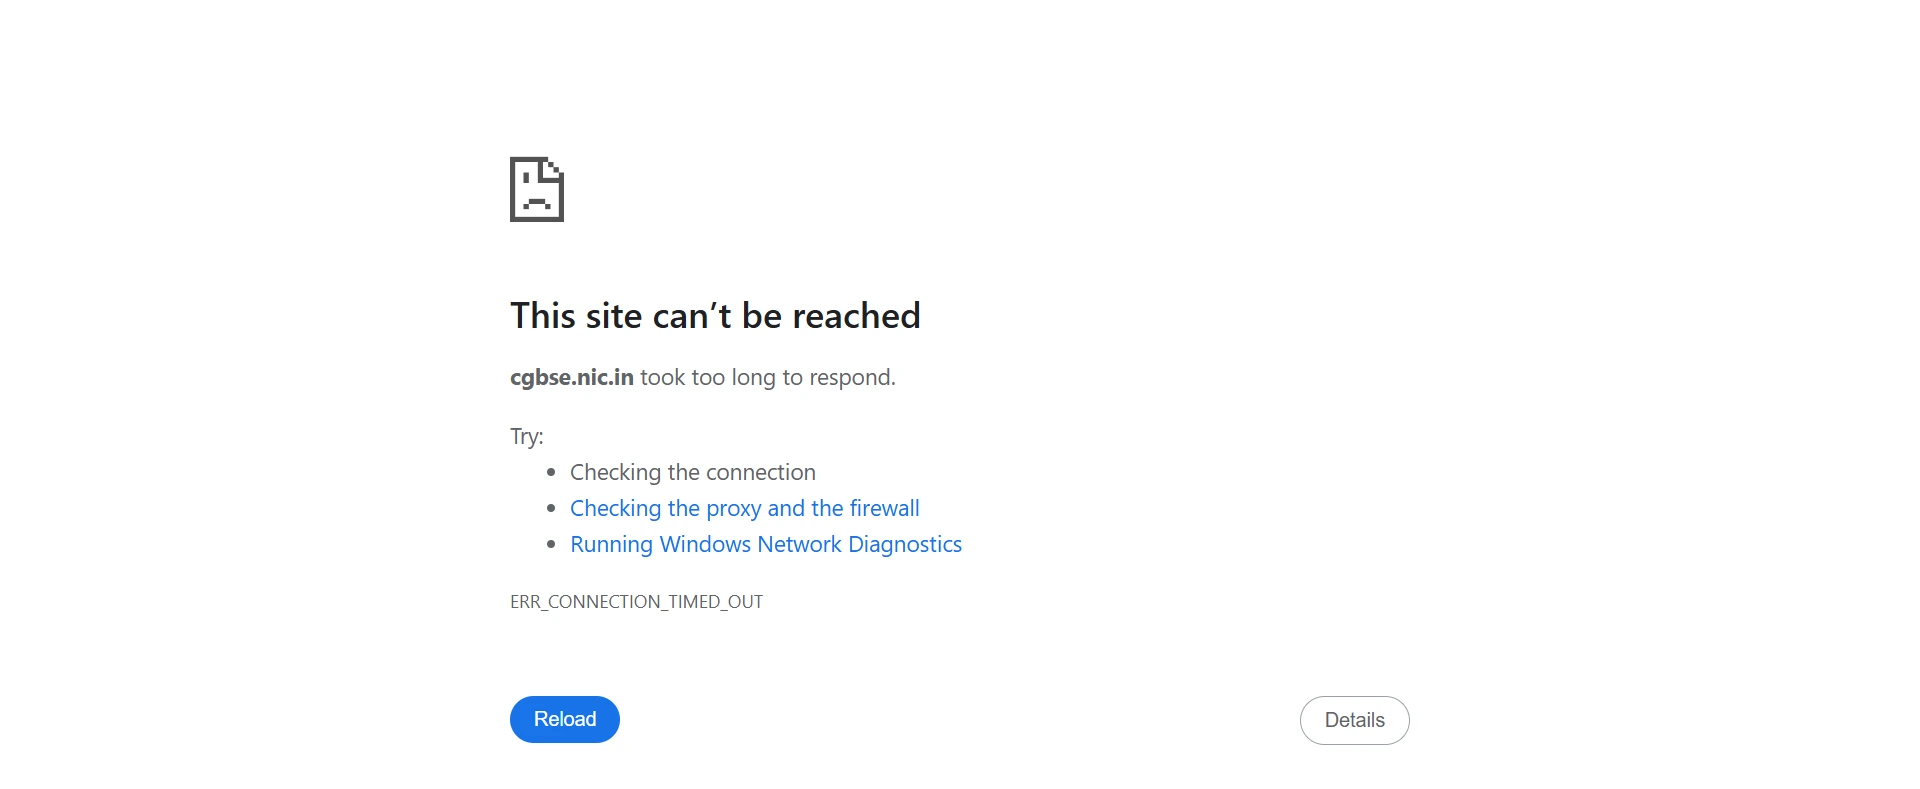Launch Running Windows Network Diagnostics link

click(766, 544)
